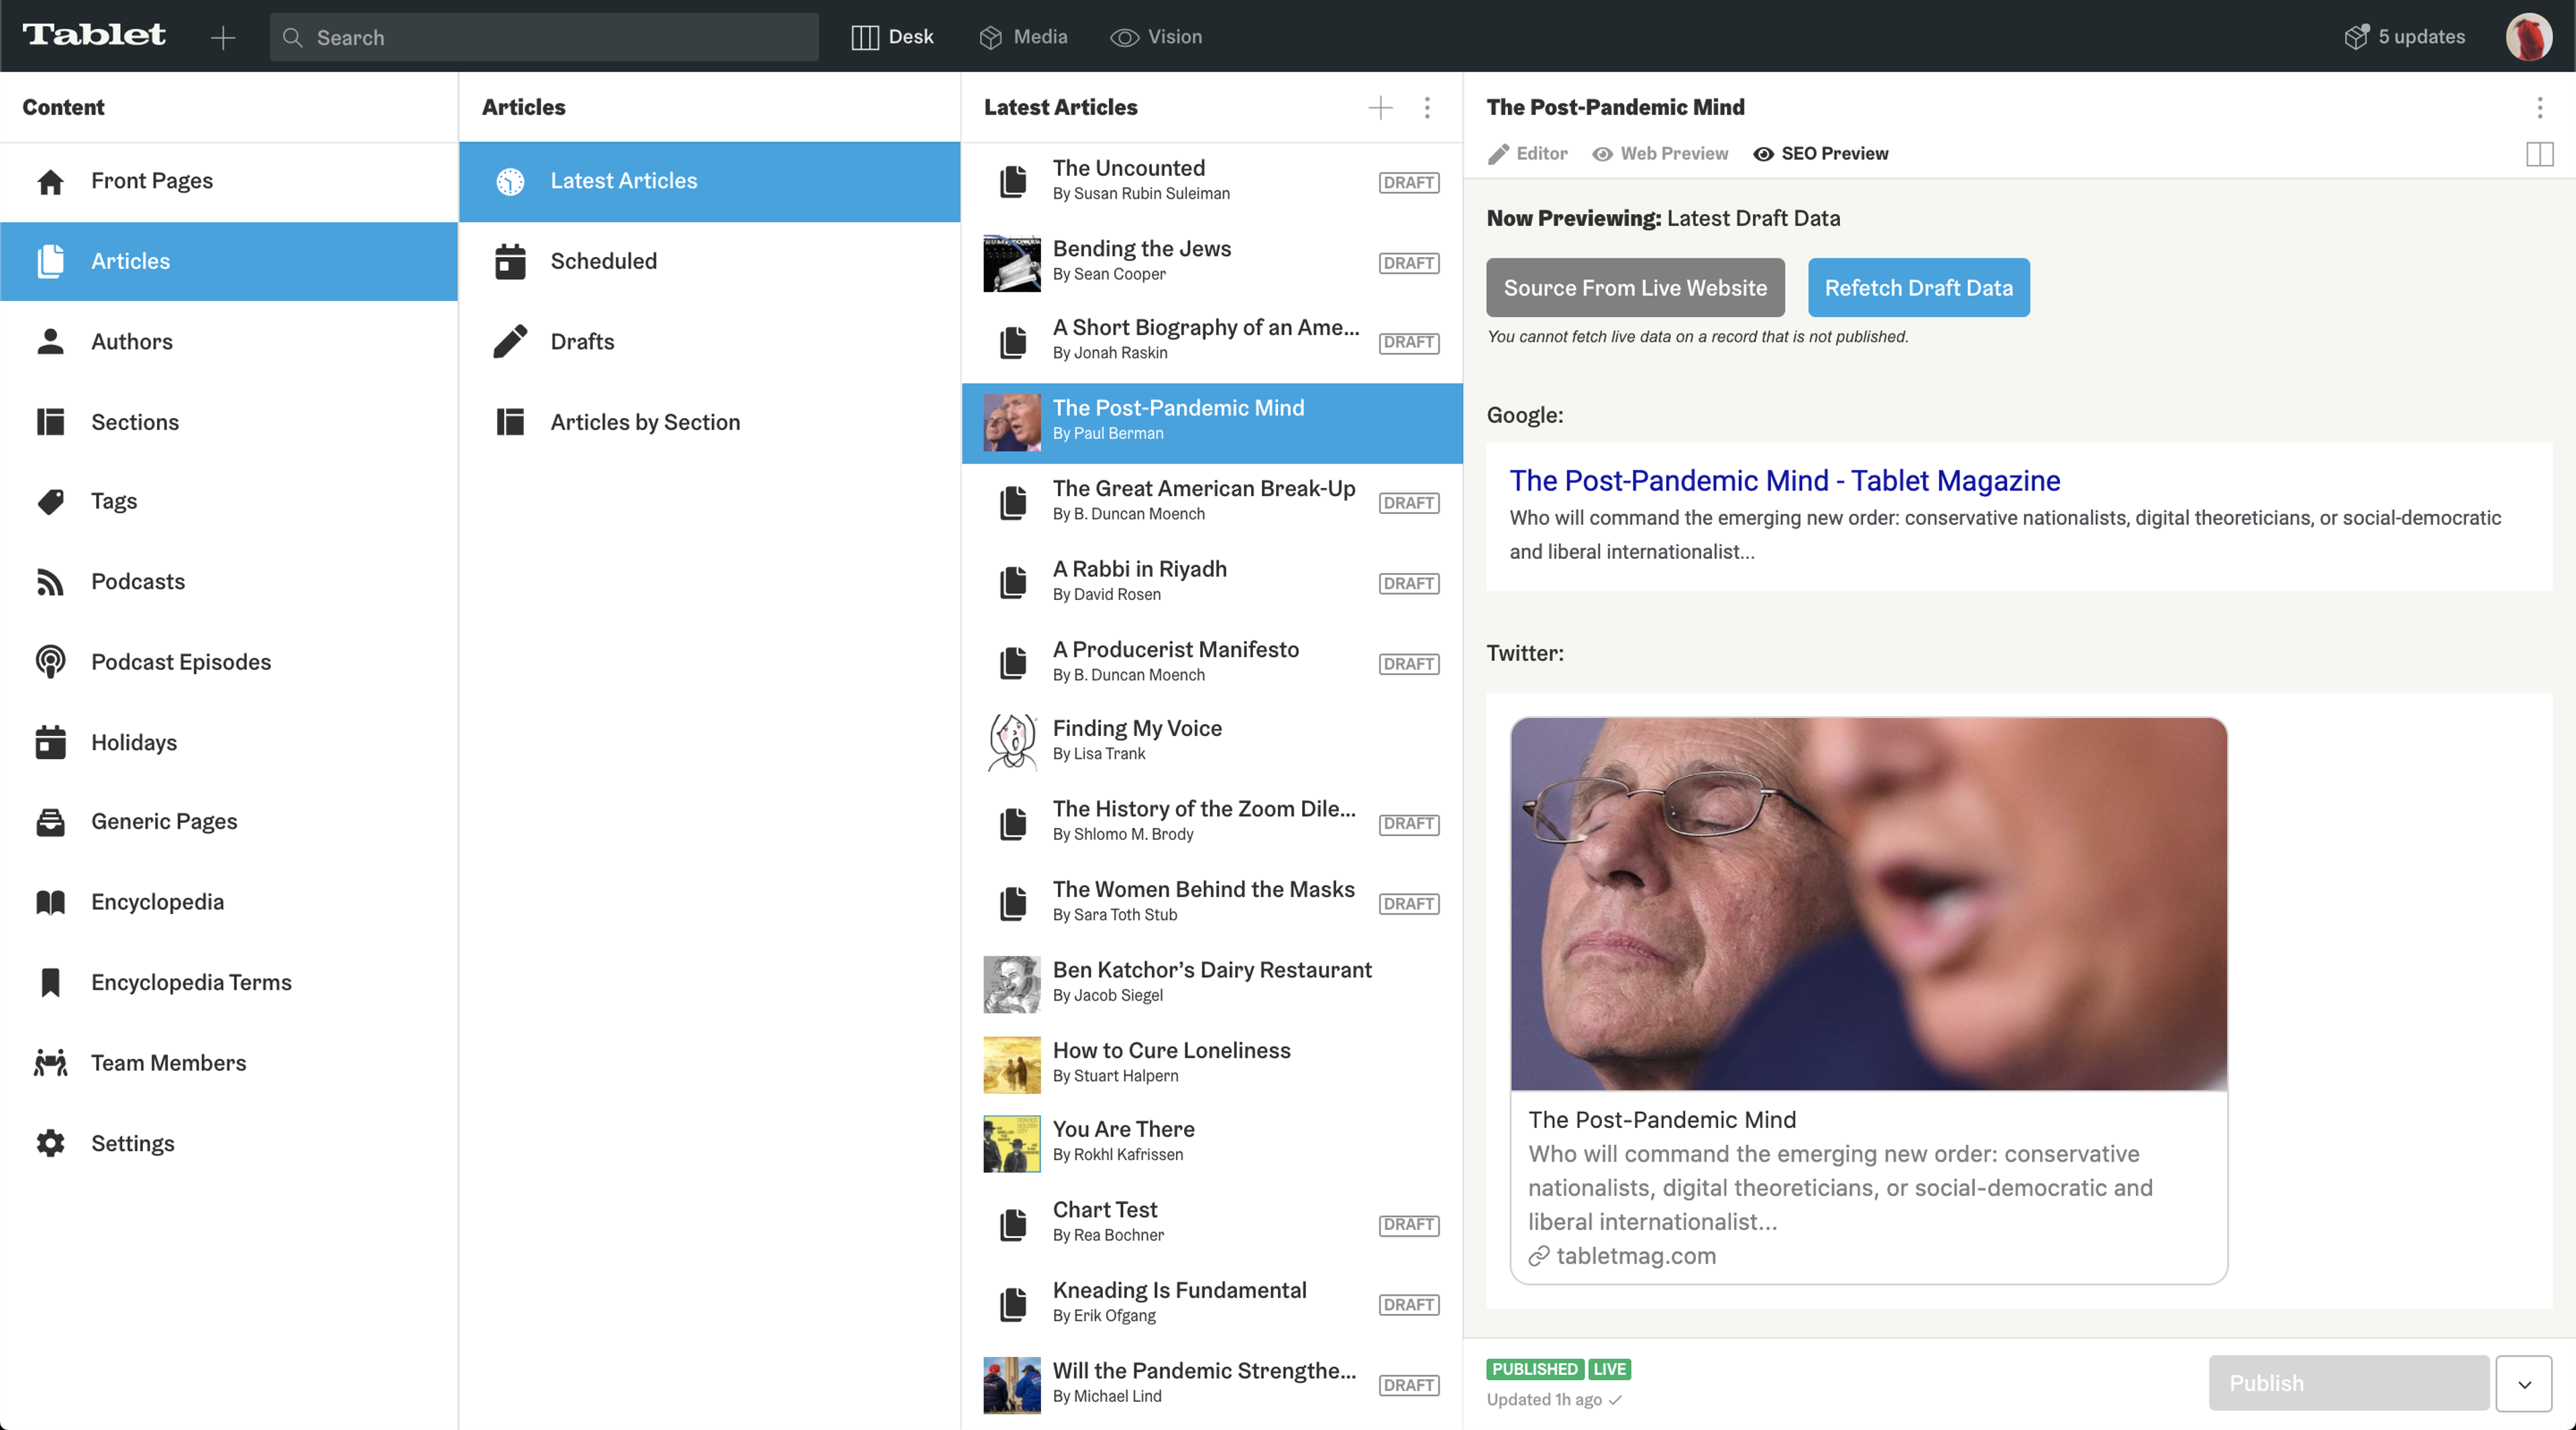The width and height of the screenshot is (2576, 1430).
Task: Click the Search input field
Action: (x=545, y=38)
